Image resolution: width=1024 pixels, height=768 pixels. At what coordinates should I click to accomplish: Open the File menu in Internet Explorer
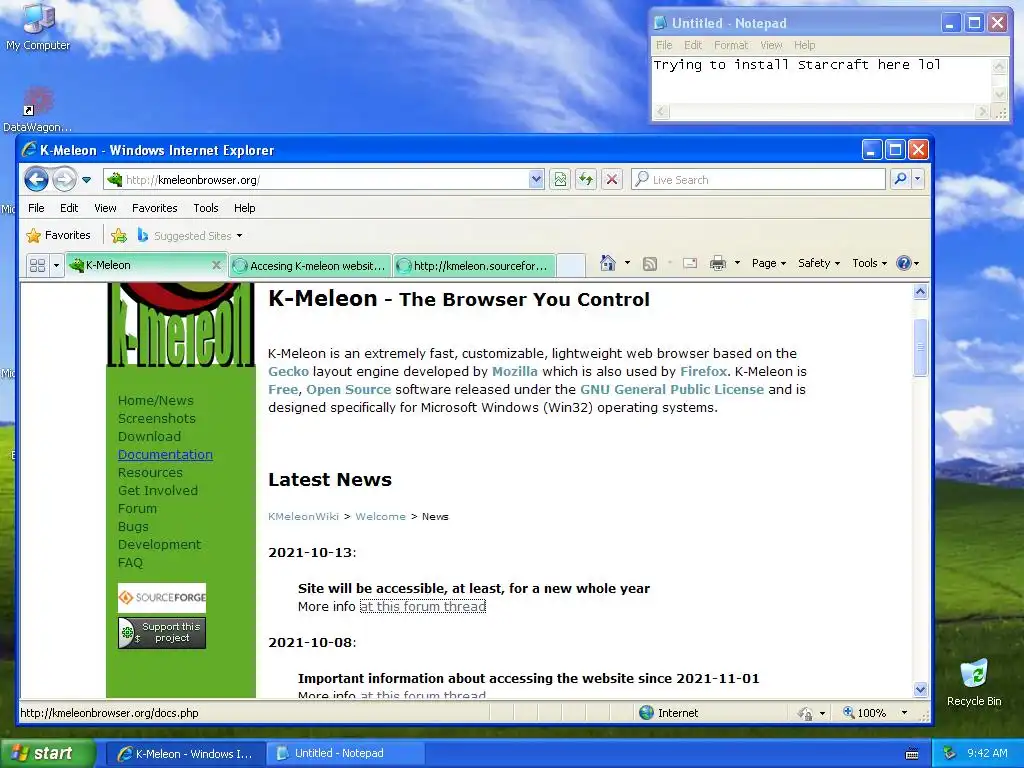pyautogui.click(x=36, y=208)
